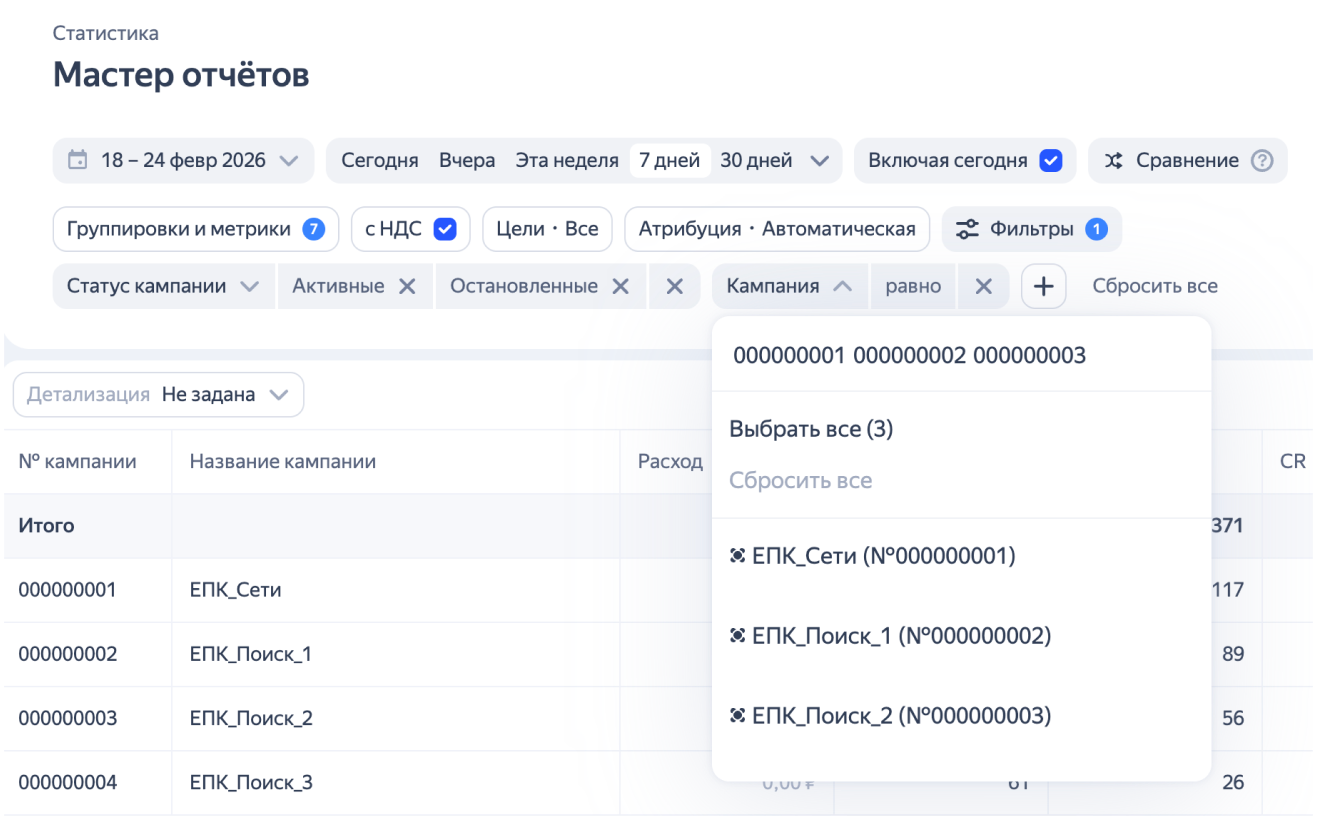Select the Вчера period preset
The image size is (1324, 816).
[467, 160]
